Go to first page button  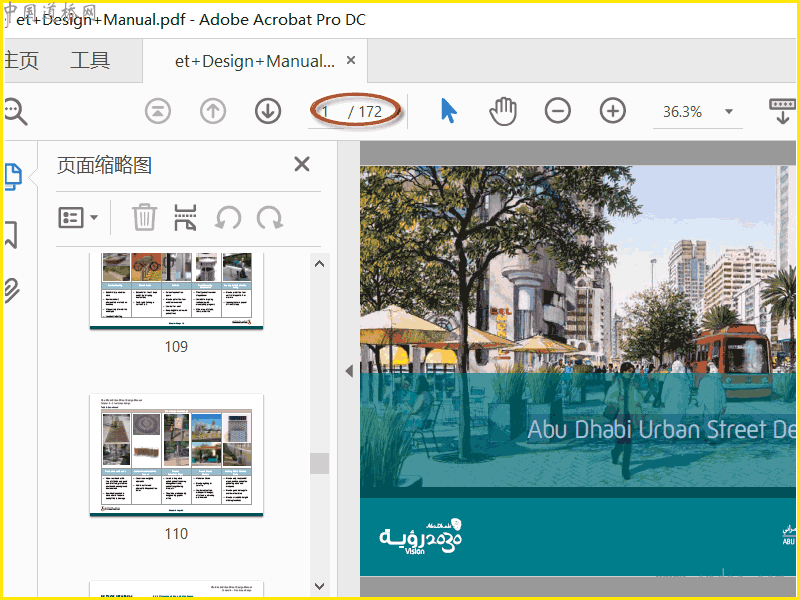click(x=158, y=111)
